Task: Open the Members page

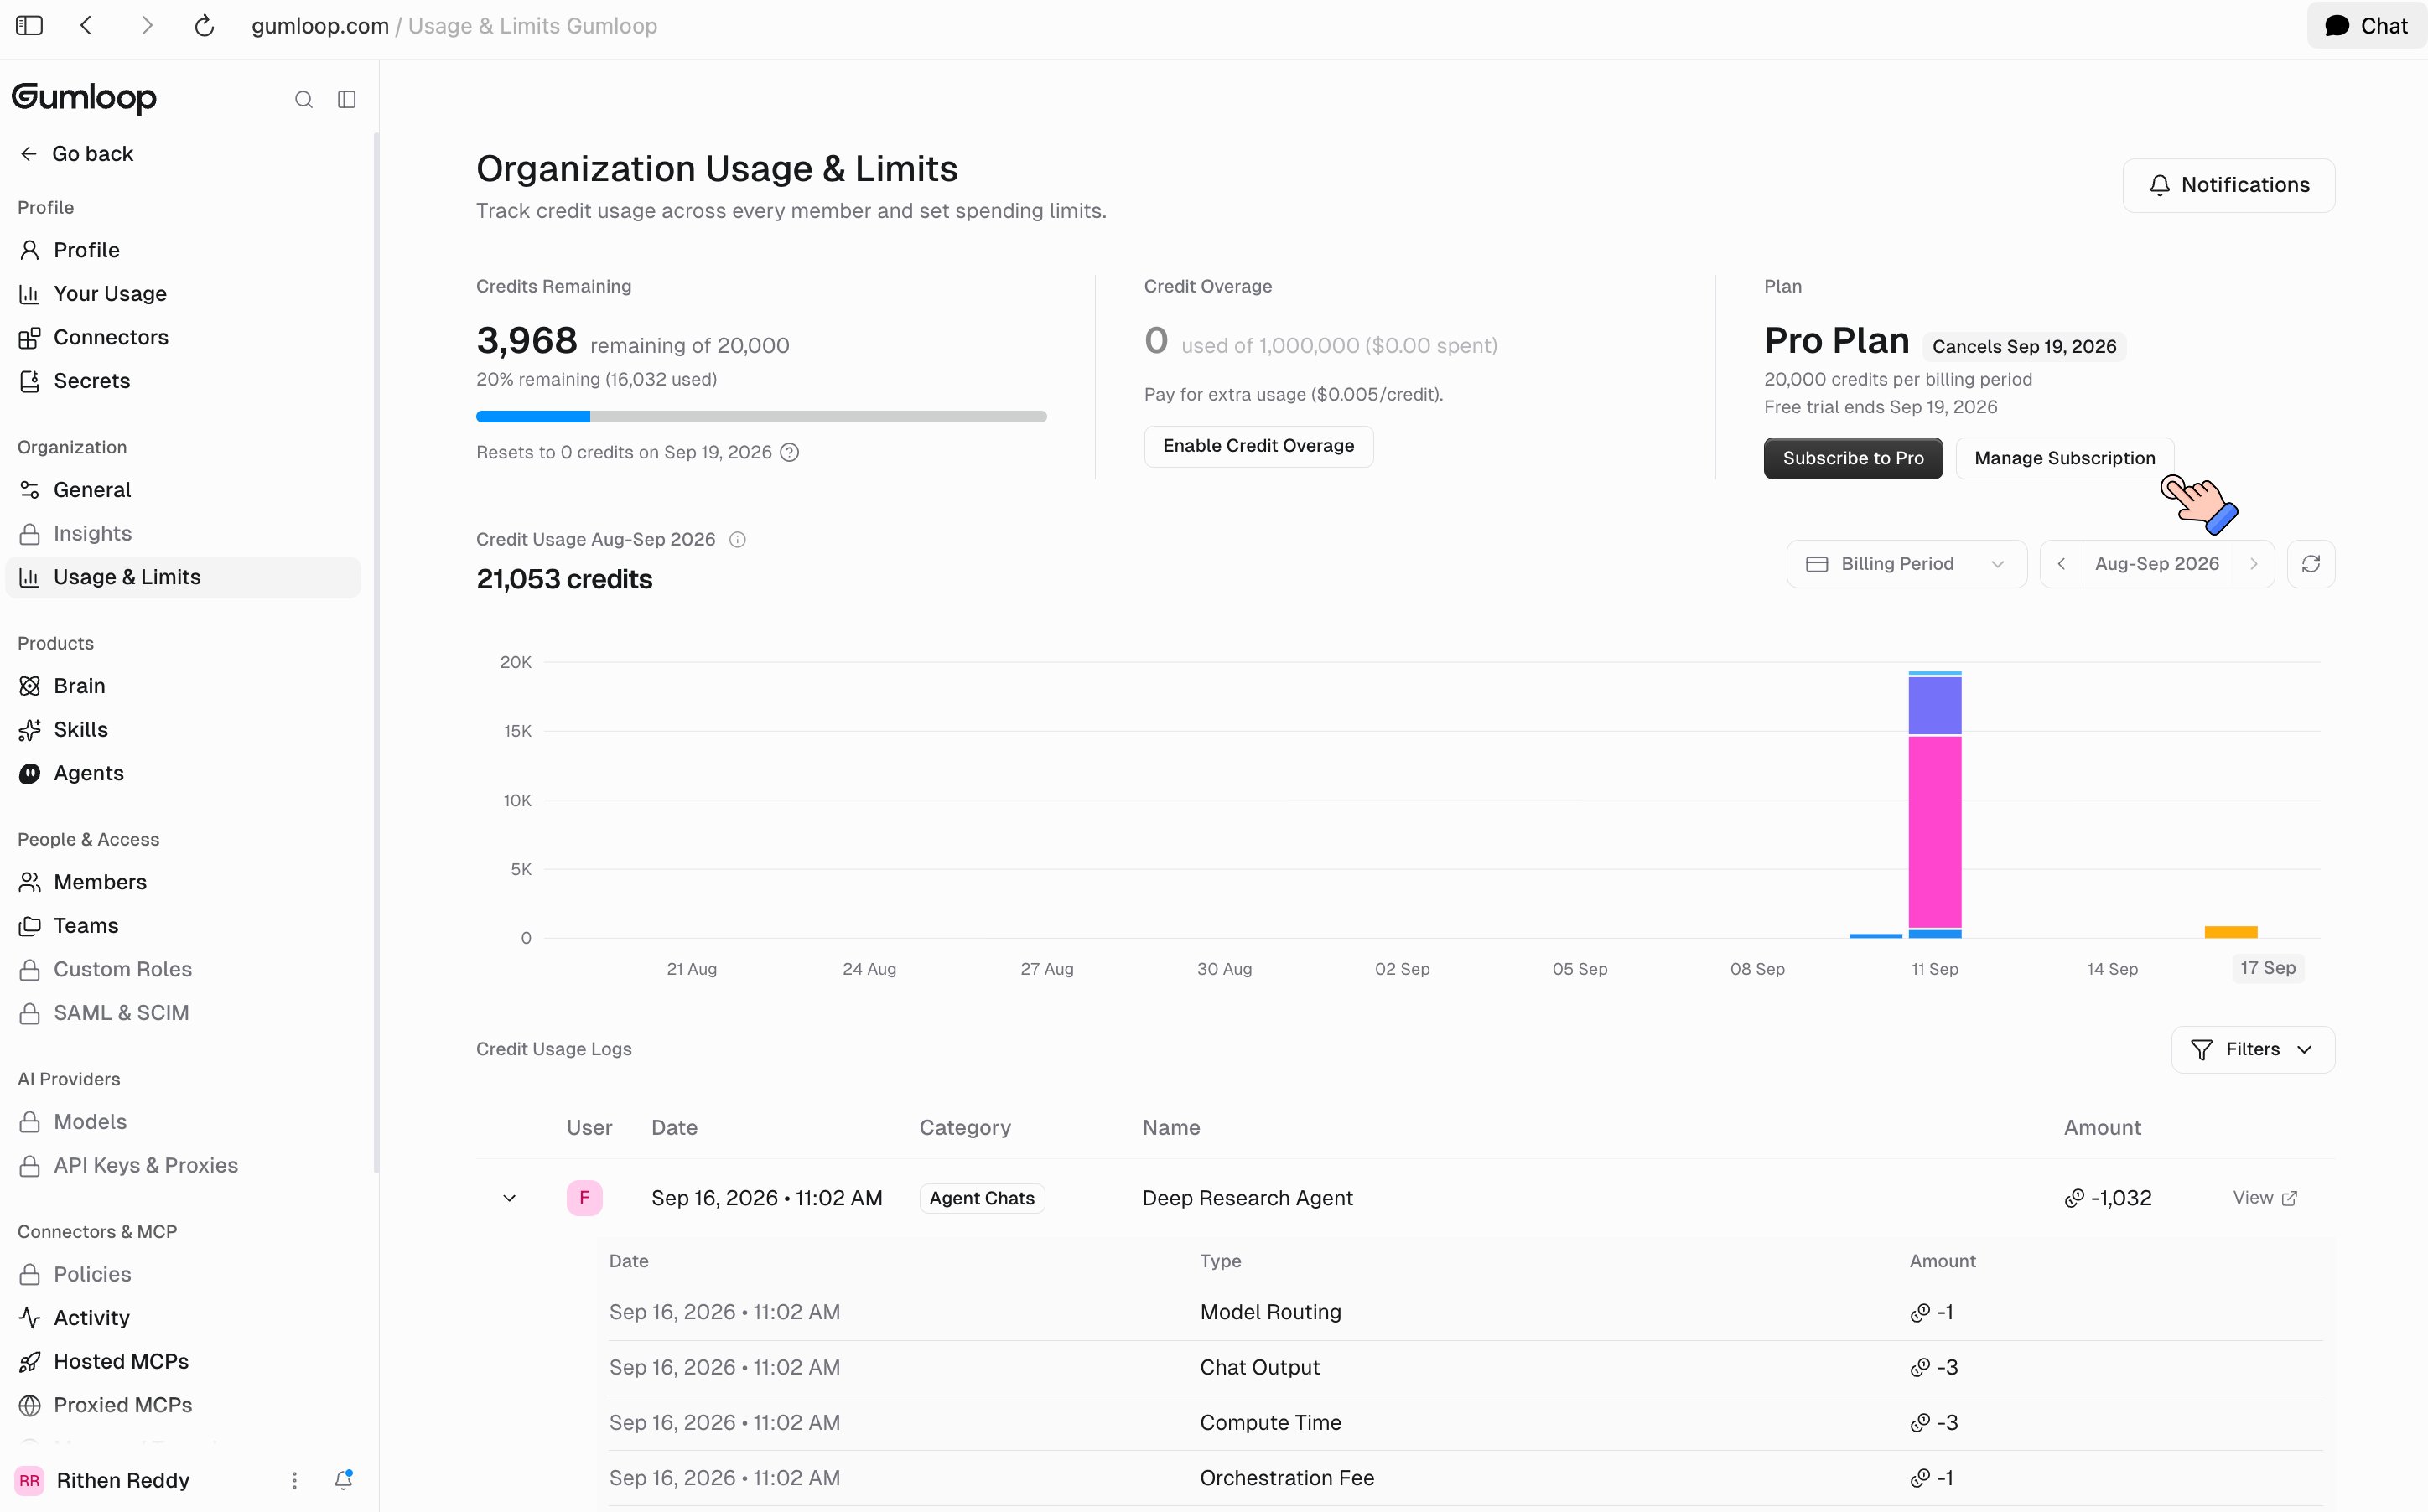Action: pyautogui.click(x=183, y=882)
